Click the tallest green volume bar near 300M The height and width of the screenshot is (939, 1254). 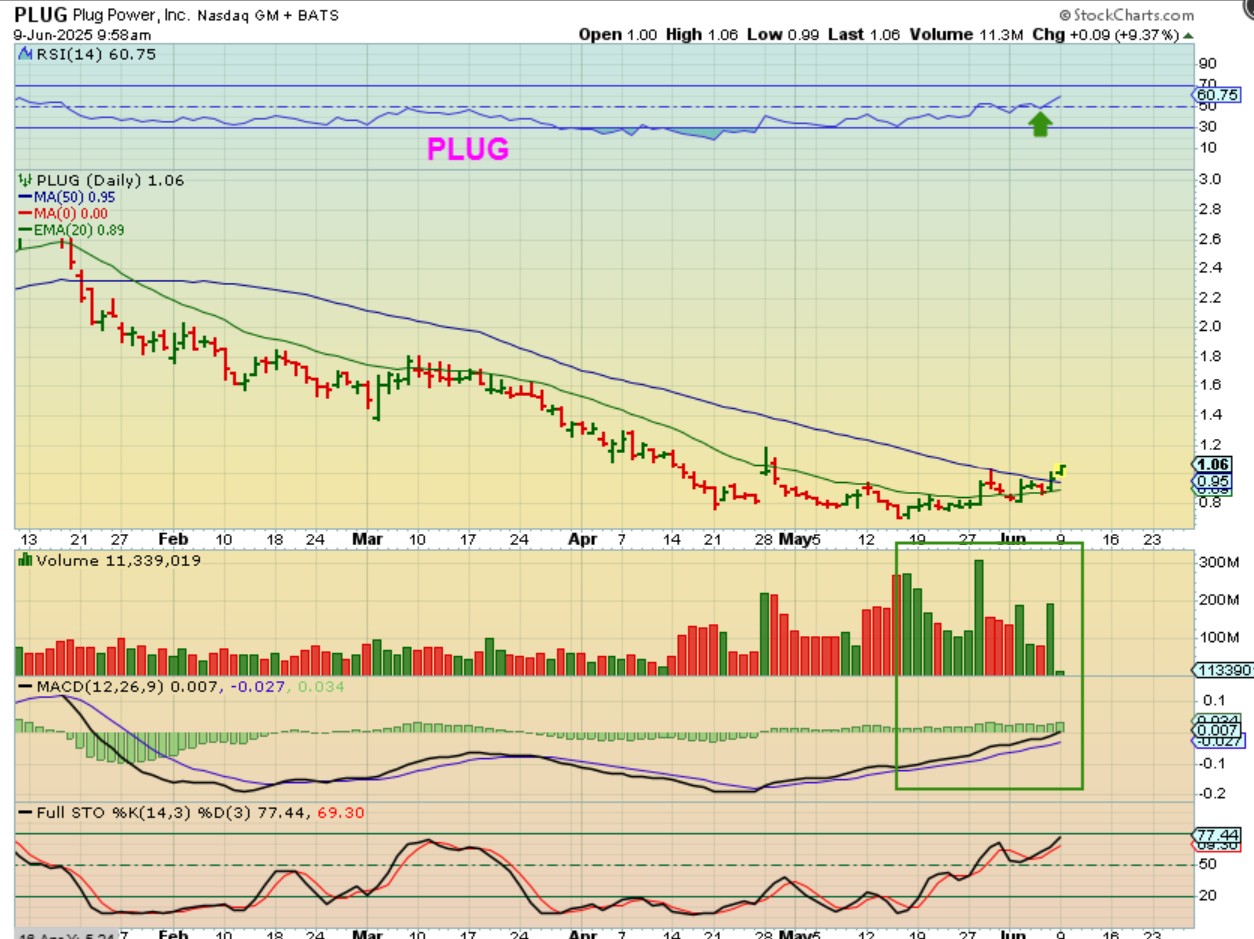pyautogui.click(x=979, y=617)
